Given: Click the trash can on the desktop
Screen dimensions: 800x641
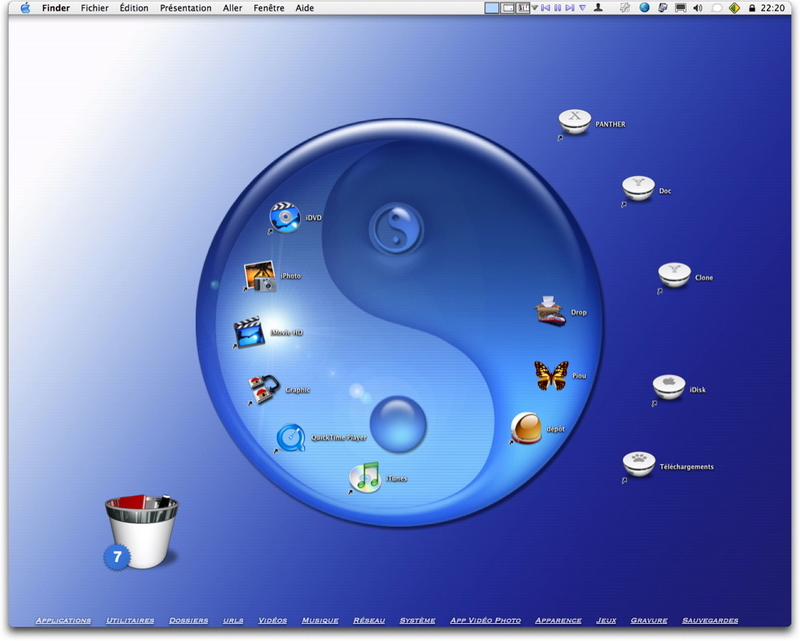Looking at the screenshot, I should 142,531.
